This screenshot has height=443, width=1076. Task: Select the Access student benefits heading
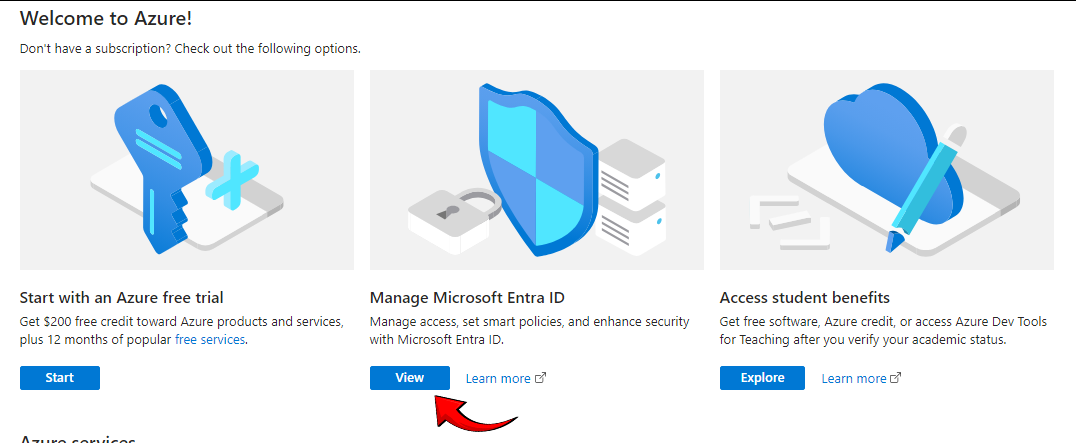(x=805, y=298)
